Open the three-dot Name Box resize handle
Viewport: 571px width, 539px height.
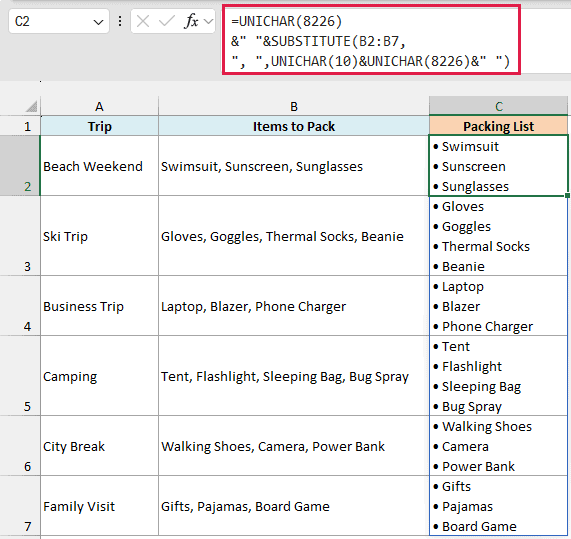point(120,21)
